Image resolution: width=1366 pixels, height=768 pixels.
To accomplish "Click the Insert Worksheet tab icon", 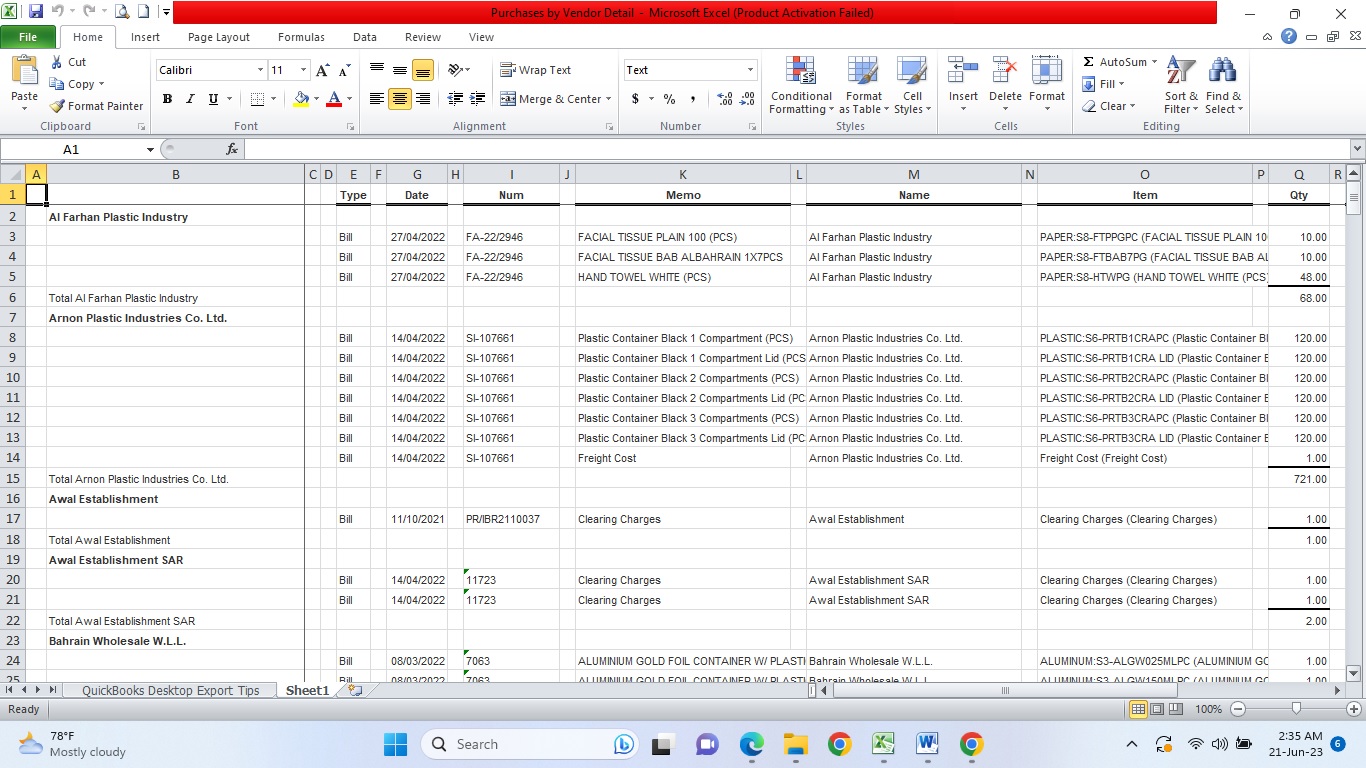I will tap(355, 690).
